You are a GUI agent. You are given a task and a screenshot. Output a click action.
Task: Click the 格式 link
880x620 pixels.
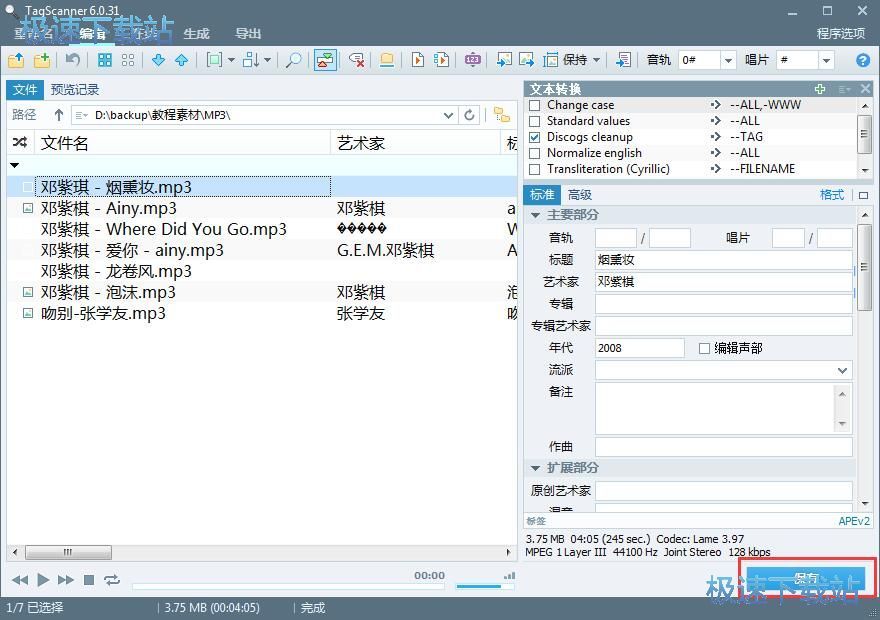click(832, 195)
